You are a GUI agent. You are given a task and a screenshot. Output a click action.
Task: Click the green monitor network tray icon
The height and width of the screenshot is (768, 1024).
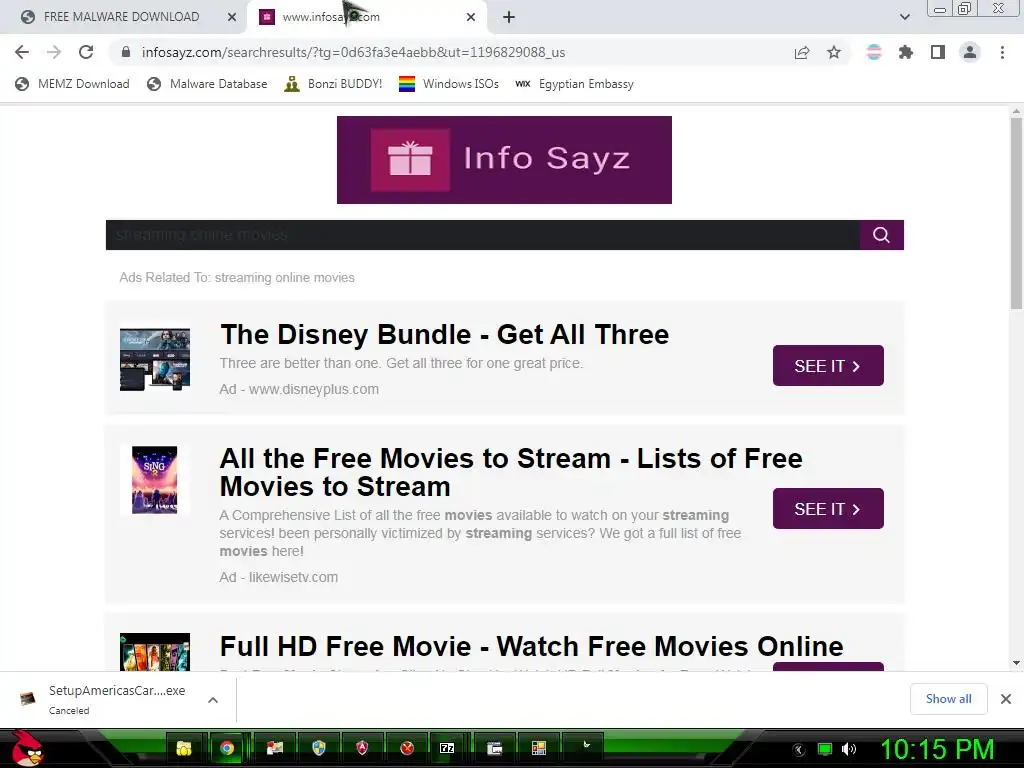(x=825, y=749)
